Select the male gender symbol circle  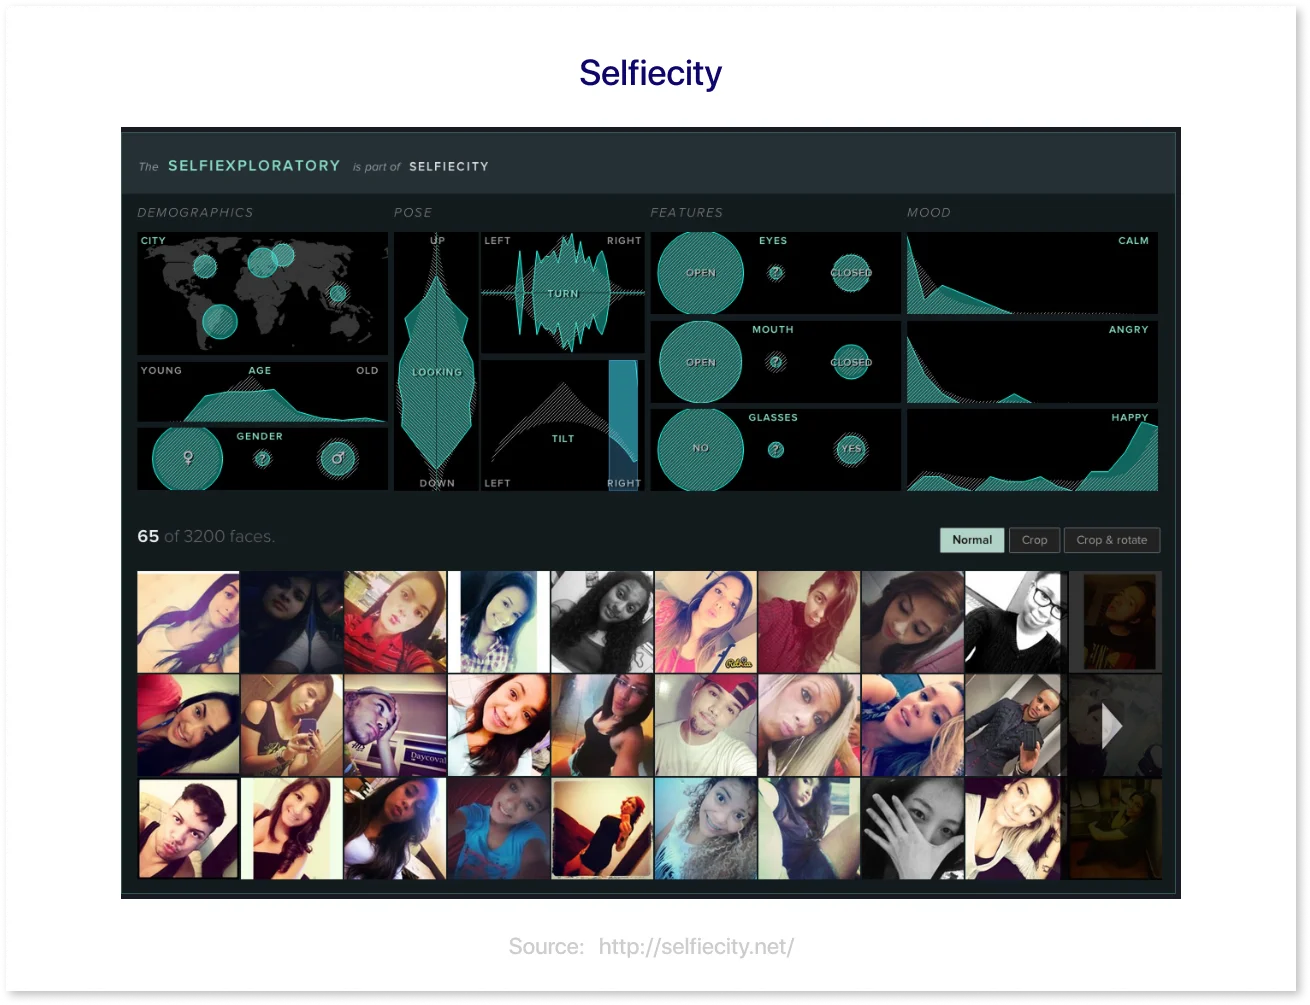point(337,459)
